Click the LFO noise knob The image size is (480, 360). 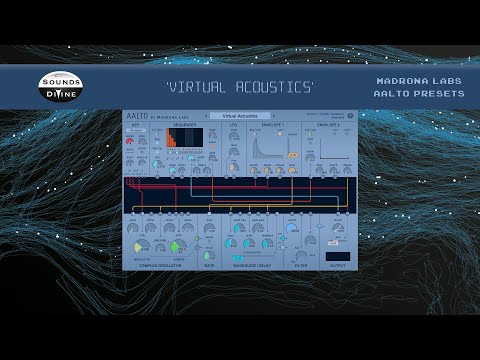[x=234, y=136]
